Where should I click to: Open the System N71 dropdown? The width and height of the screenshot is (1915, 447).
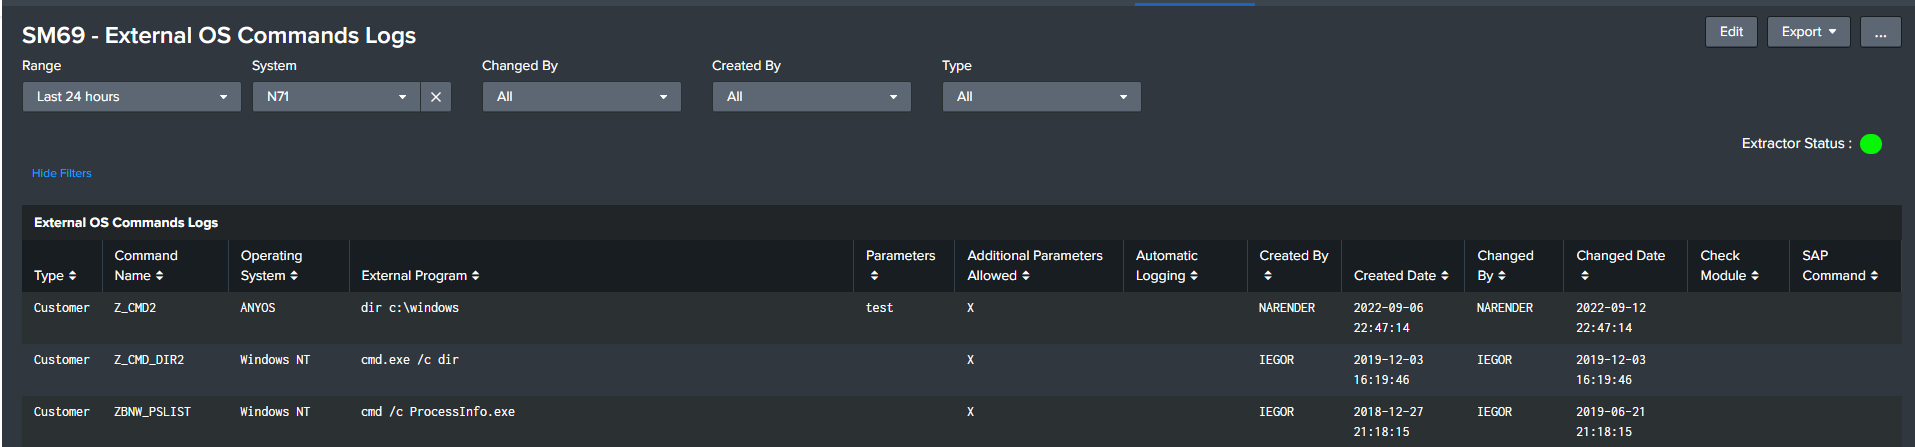pyautogui.click(x=336, y=97)
